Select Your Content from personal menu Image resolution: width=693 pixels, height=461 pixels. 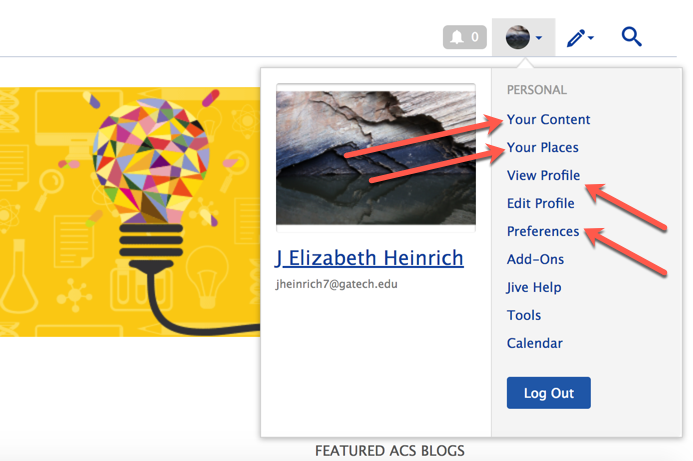[x=548, y=119]
